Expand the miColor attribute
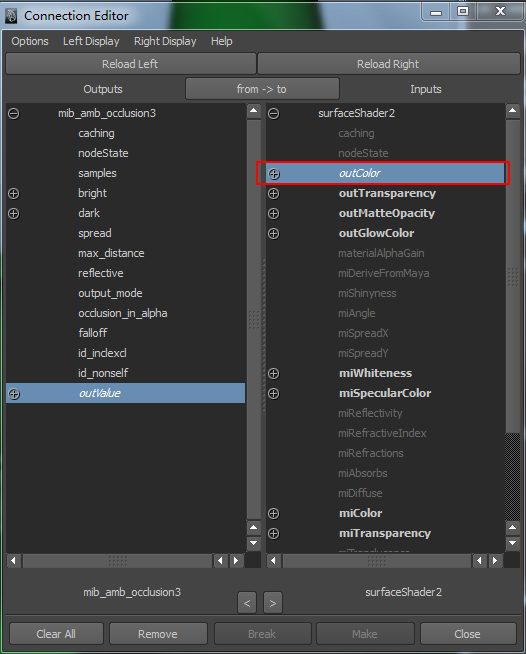 point(274,513)
